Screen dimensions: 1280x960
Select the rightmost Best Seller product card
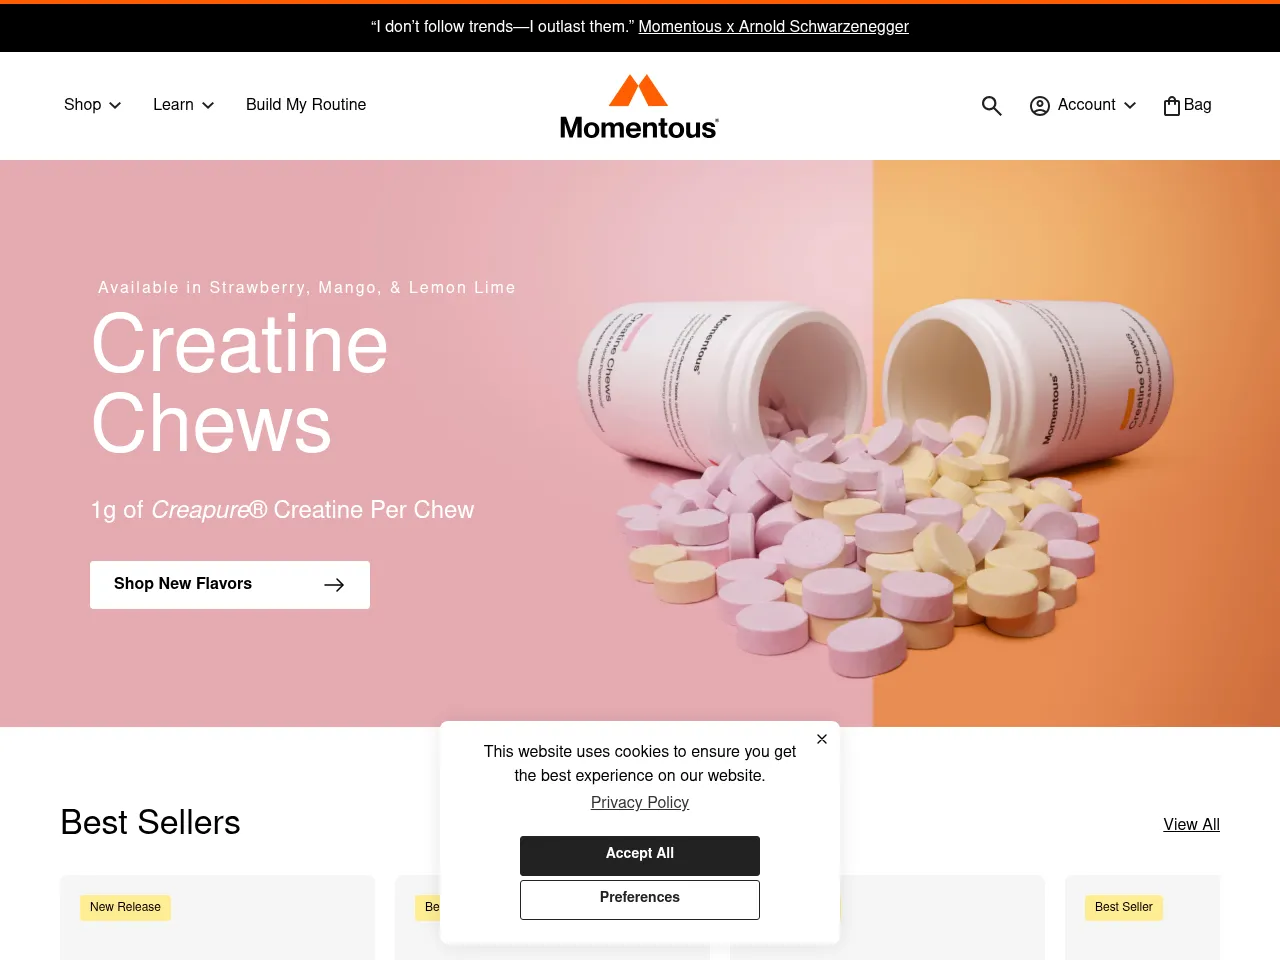[x=1142, y=918]
